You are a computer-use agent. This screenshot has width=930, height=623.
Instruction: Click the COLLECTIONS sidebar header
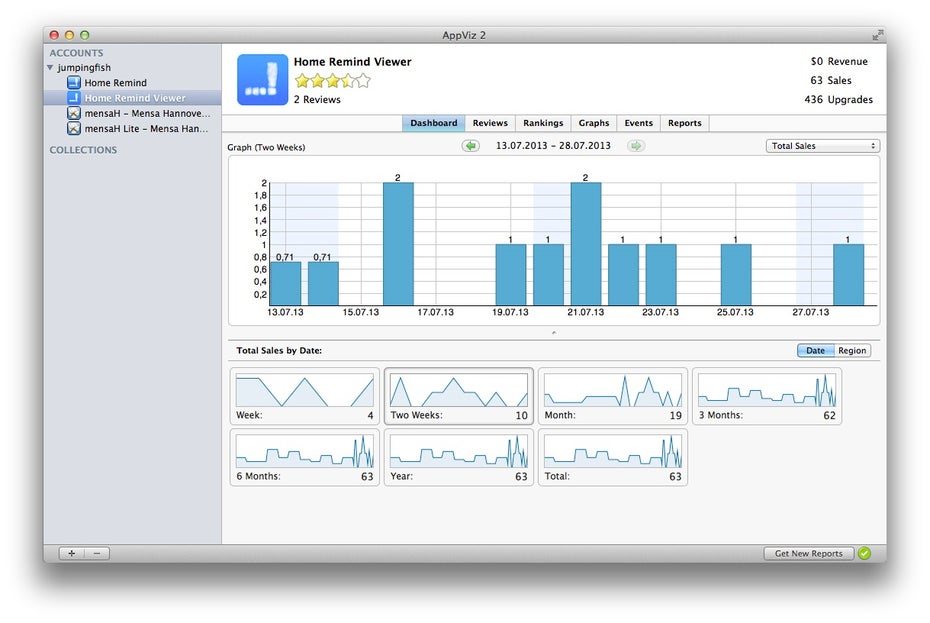click(83, 150)
